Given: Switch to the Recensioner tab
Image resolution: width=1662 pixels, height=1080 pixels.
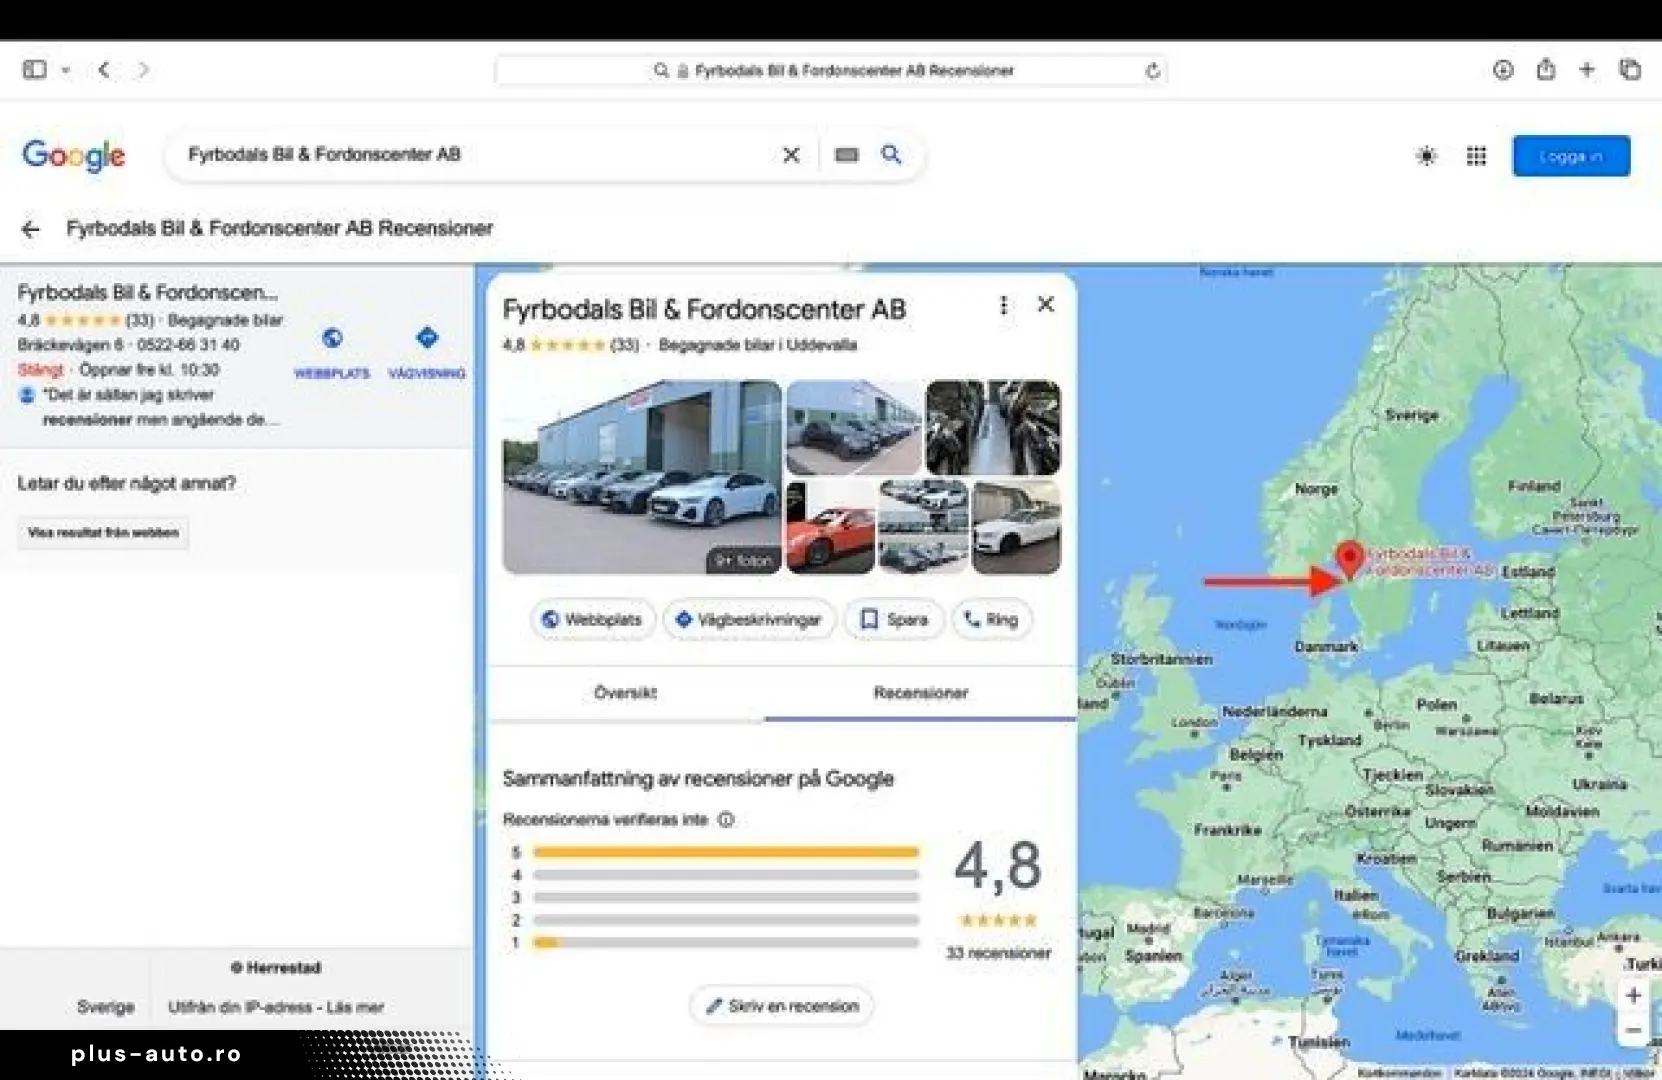Looking at the screenshot, I should point(919,693).
